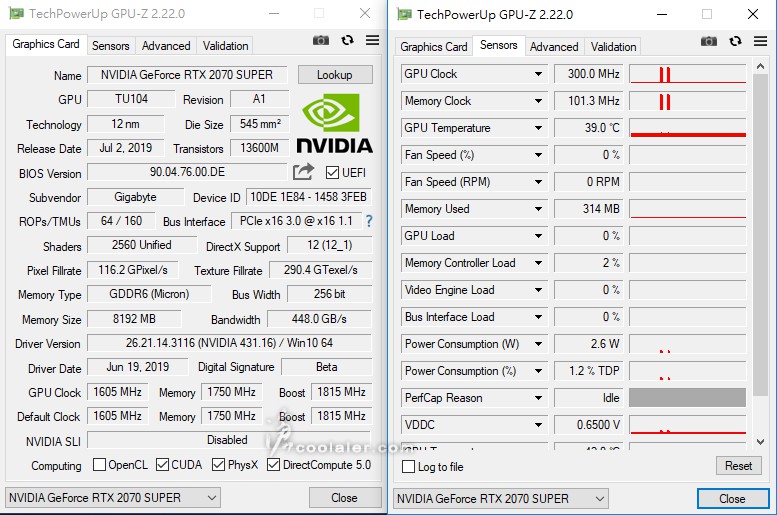777x515 pixels.
Task: Click the BIOS Version field 90.04.76.00.DE
Action: [x=187, y=172]
